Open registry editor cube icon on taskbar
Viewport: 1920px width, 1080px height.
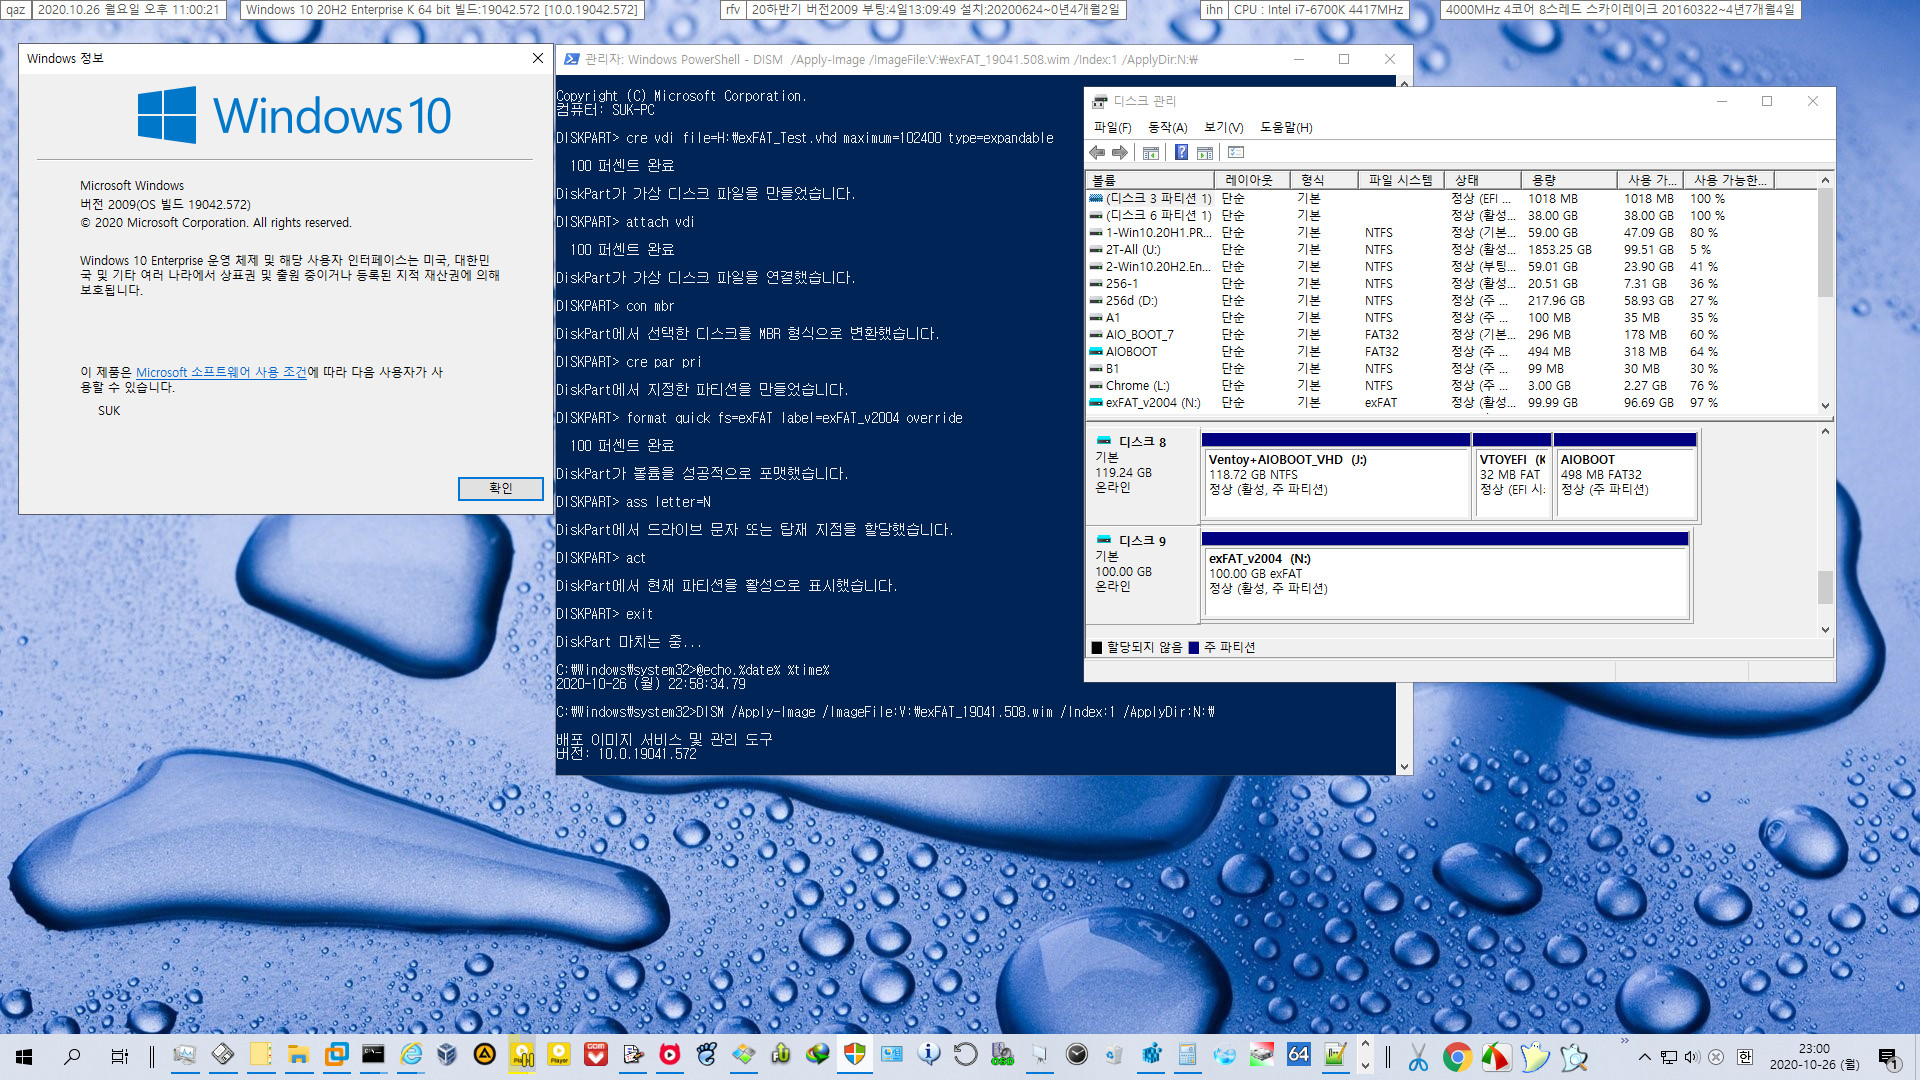(1152, 1055)
